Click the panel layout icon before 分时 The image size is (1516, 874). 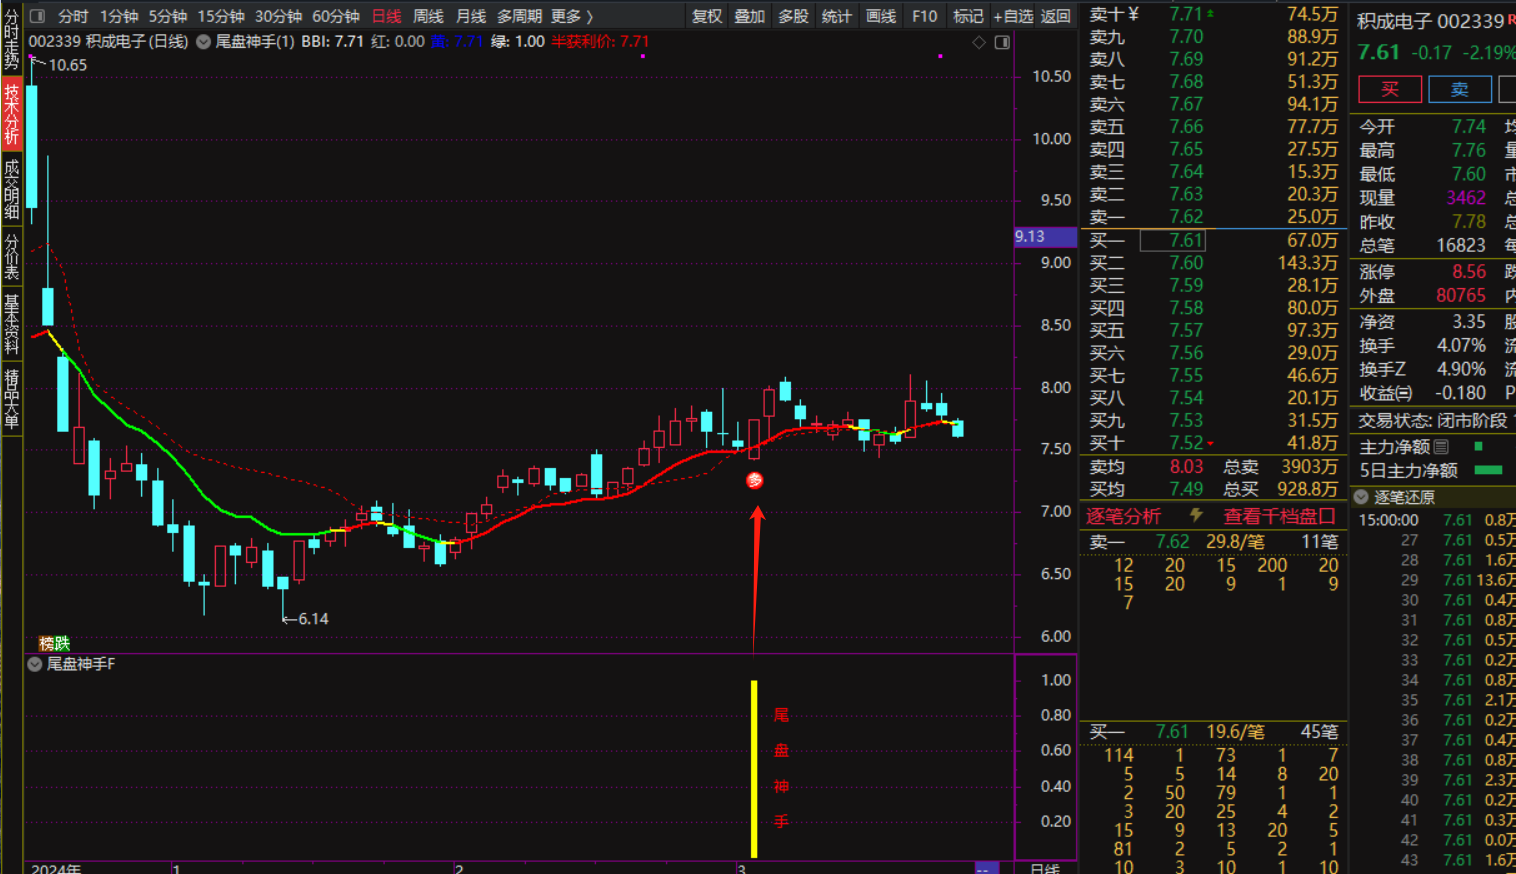coord(38,16)
